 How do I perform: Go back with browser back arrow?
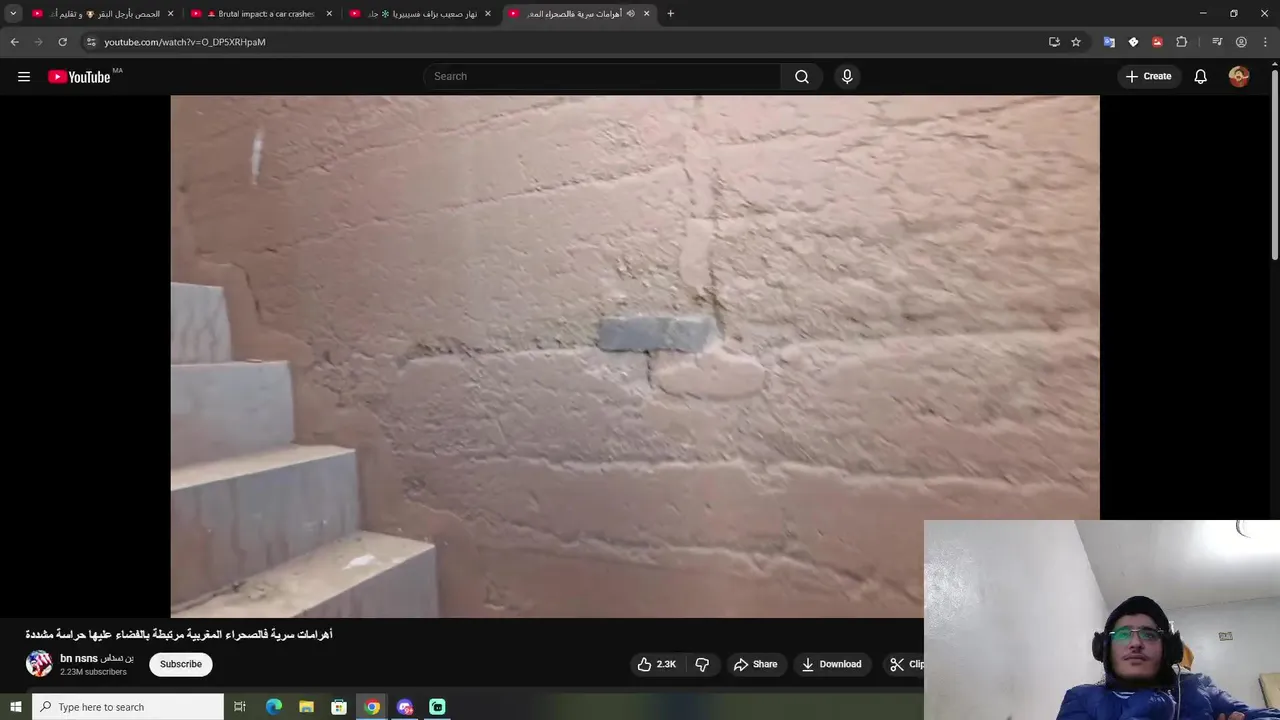(14, 42)
